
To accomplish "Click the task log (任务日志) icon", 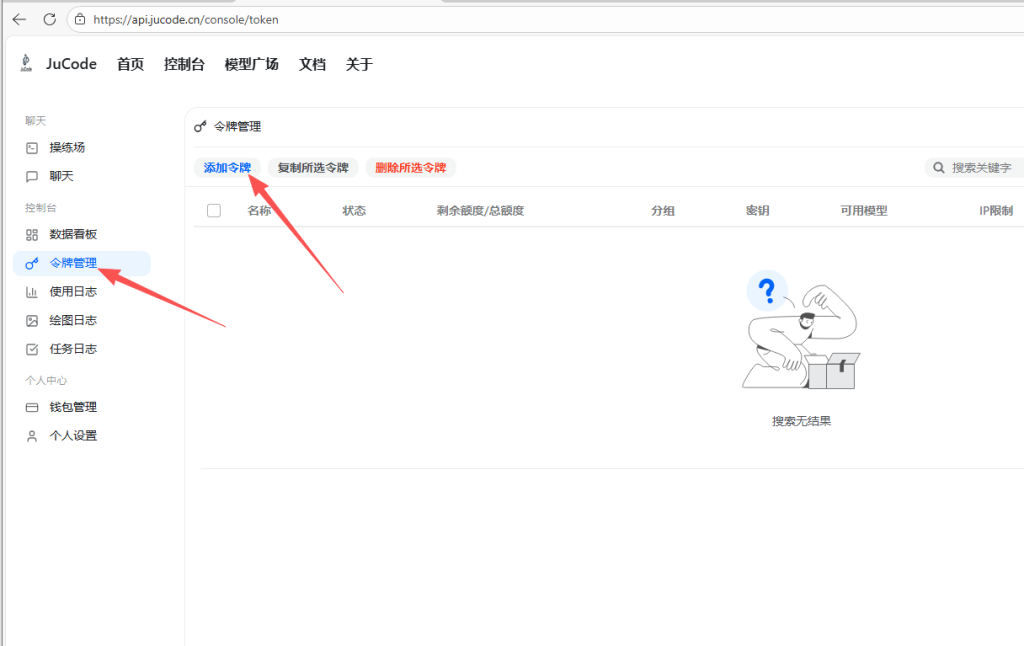I will [x=32, y=350].
